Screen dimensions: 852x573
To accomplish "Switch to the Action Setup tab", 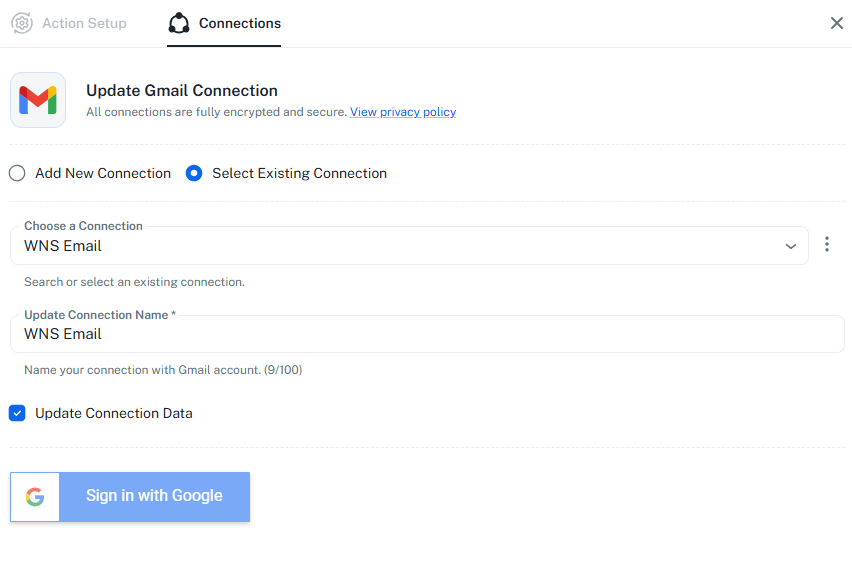I will pyautogui.click(x=84, y=23).
